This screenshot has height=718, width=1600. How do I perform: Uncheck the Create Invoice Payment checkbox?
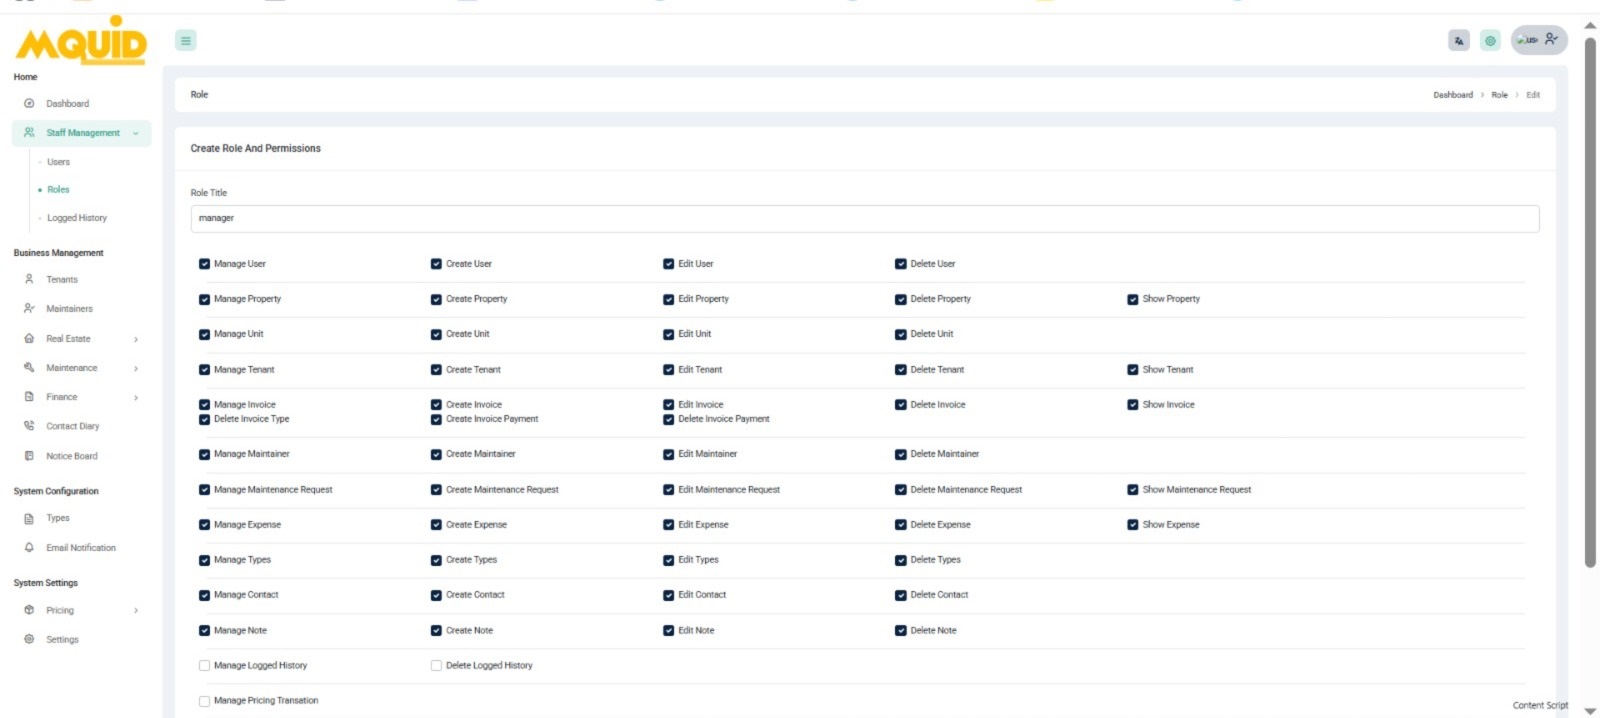coord(436,419)
